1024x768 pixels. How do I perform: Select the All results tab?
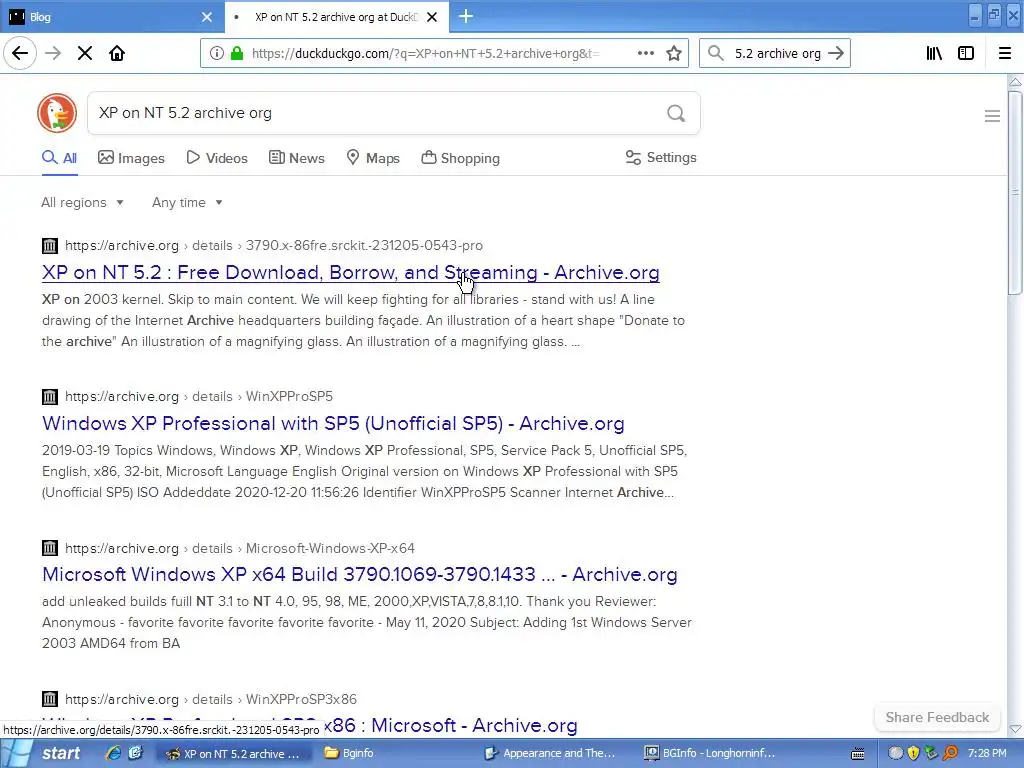click(59, 158)
